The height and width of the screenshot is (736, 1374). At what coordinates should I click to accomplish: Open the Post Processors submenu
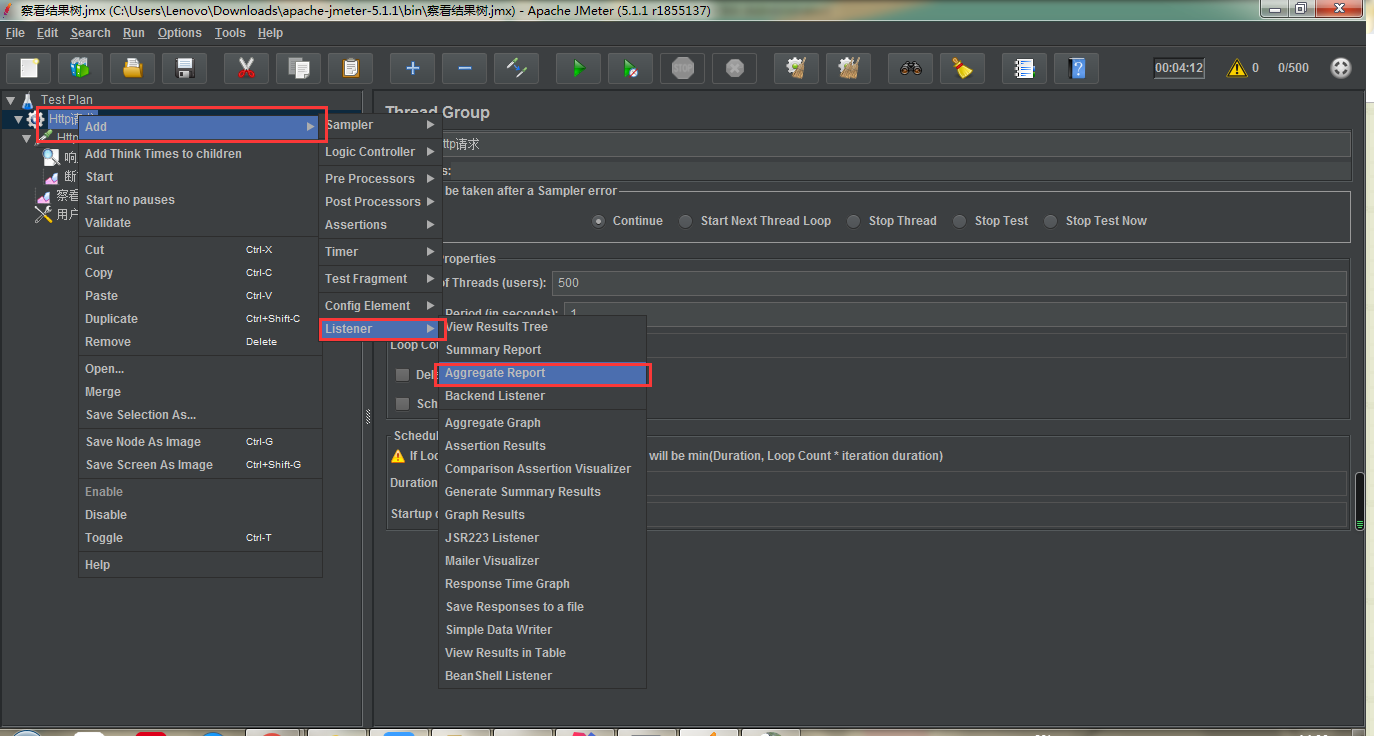pos(381,202)
